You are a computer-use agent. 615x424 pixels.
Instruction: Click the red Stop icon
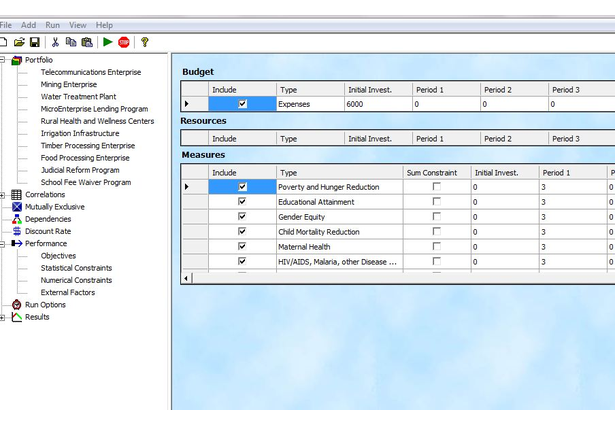click(124, 42)
